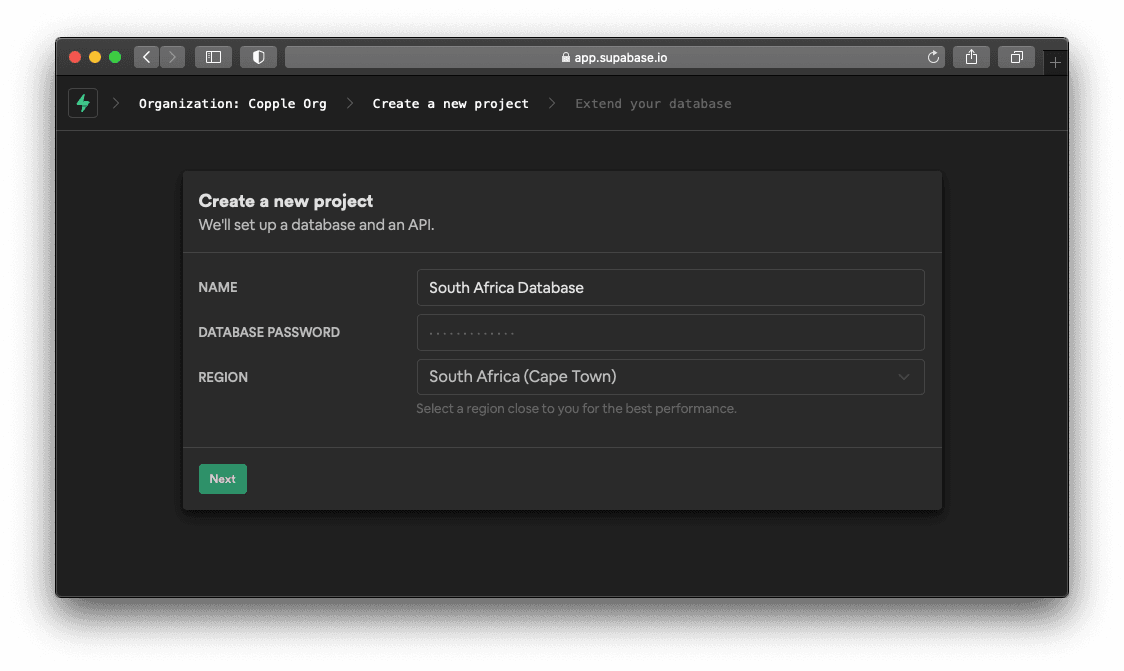Viewport: 1124px width, 671px height.
Task: Open the privacy shield report icon
Action: (258, 57)
